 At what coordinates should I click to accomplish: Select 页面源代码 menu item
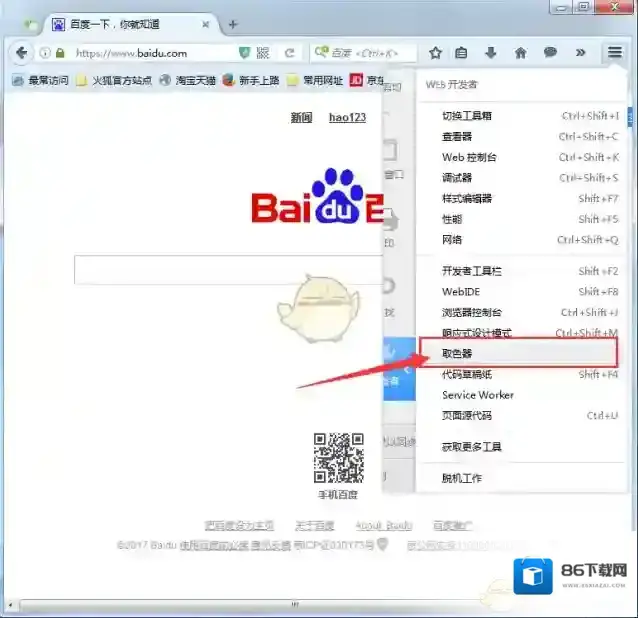coord(523,416)
